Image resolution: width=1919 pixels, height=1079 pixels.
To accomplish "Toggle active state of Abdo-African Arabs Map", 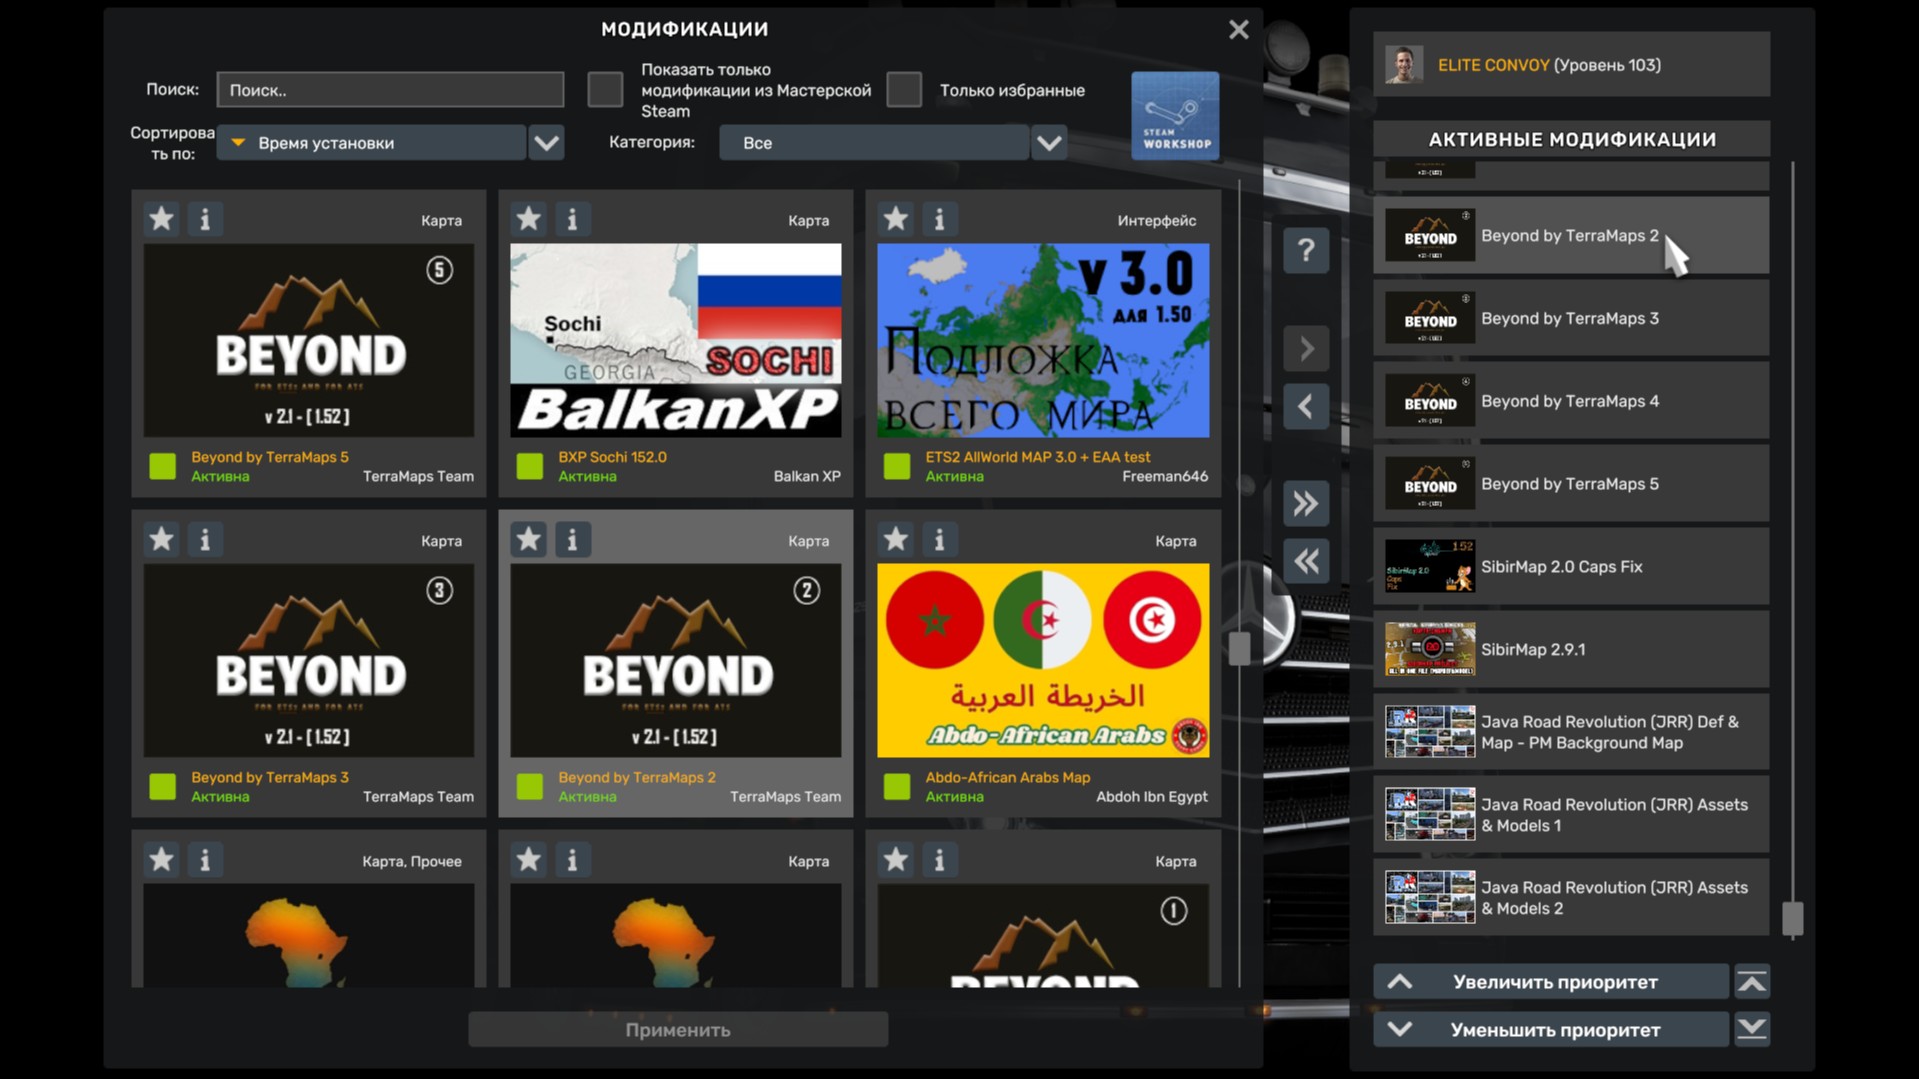I will coord(897,787).
